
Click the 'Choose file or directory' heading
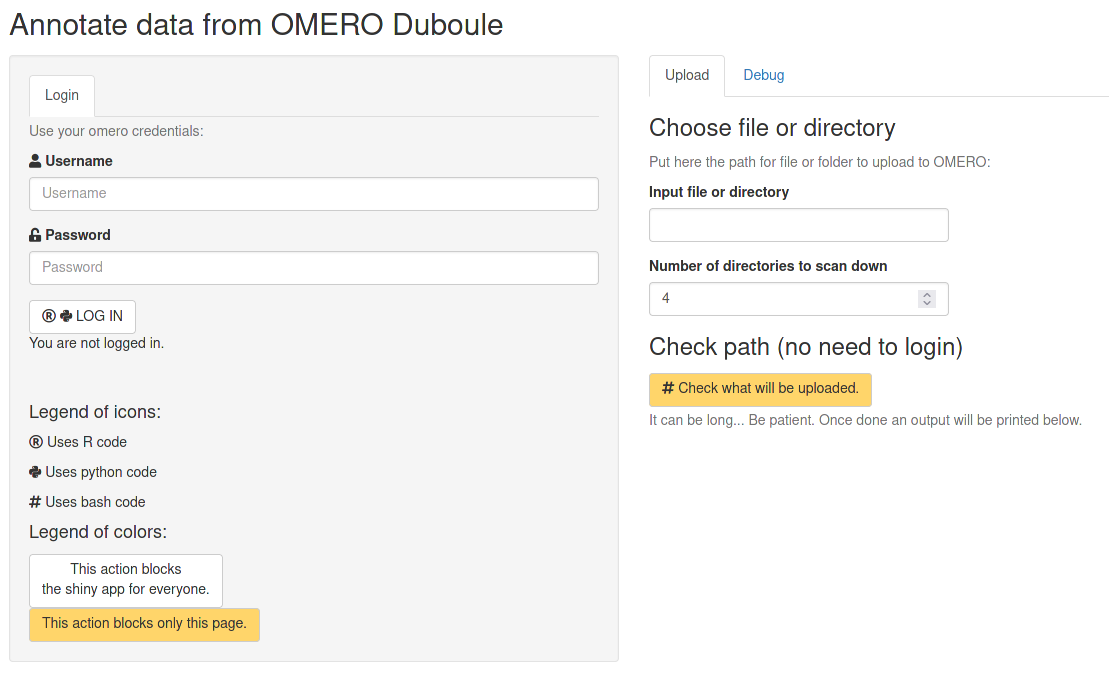(772, 128)
